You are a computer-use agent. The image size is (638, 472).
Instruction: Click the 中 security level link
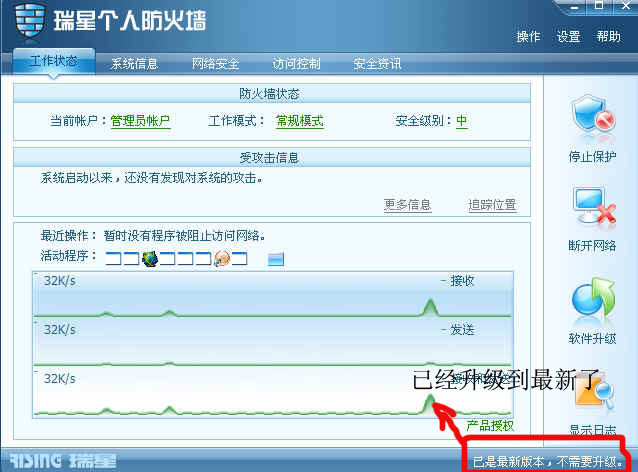pyautogui.click(x=461, y=121)
